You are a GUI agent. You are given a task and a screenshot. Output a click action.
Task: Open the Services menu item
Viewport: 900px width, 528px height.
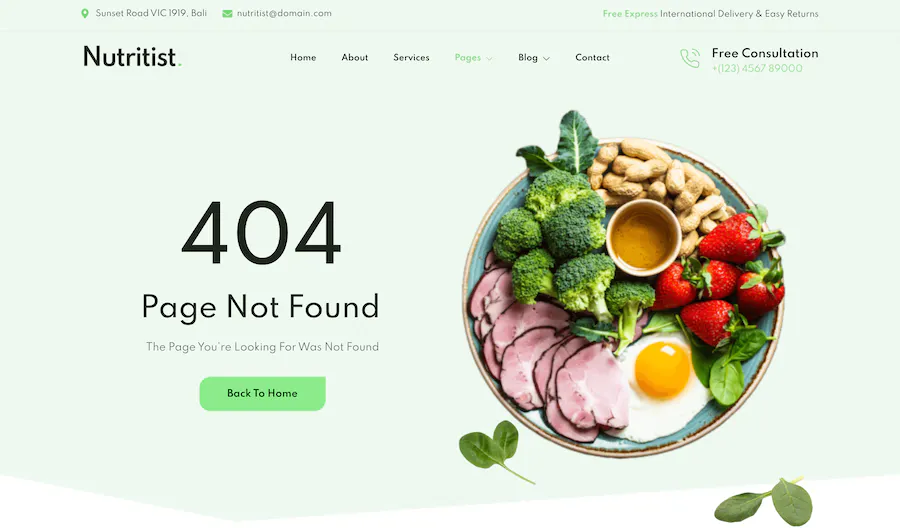pyautogui.click(x=412, y=57)
